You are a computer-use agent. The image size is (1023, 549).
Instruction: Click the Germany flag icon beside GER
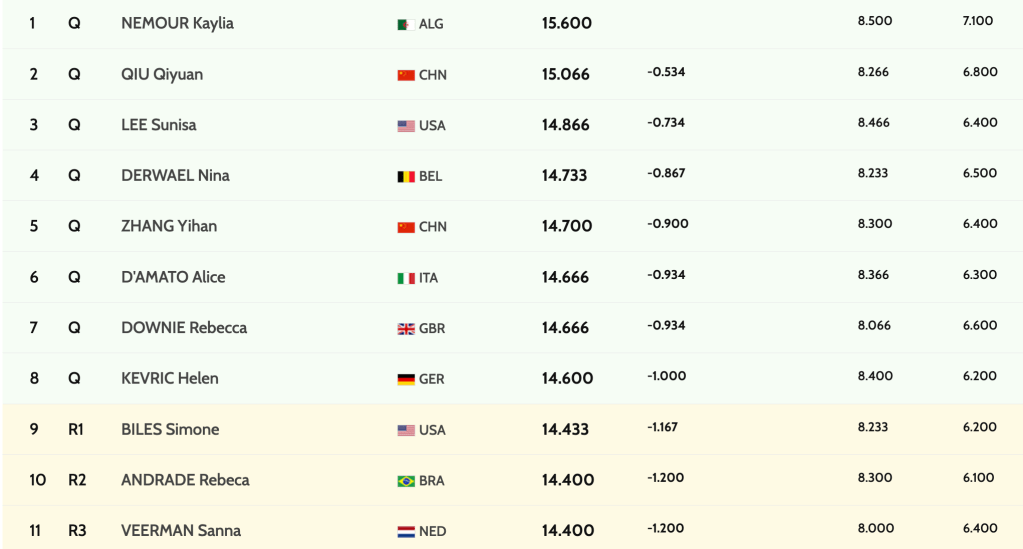[405, 379]
